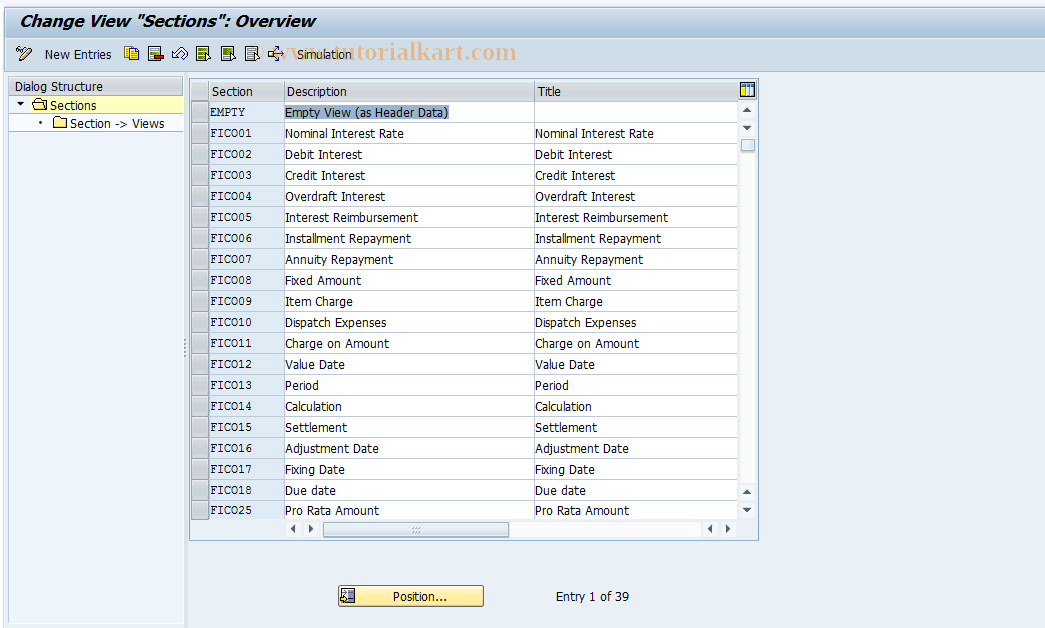Select row marker for FIC010
This screenshot has width=1045, height=628.
[199, 322]
